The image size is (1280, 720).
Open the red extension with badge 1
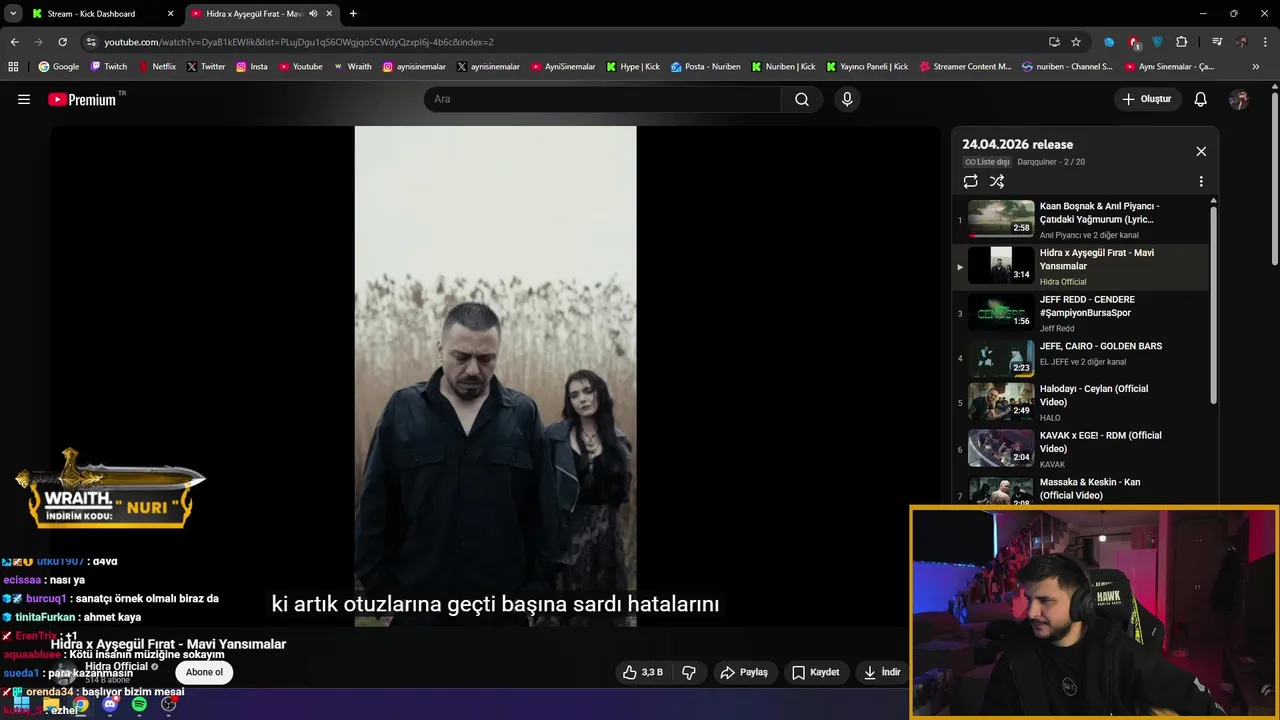[1134, 43]
